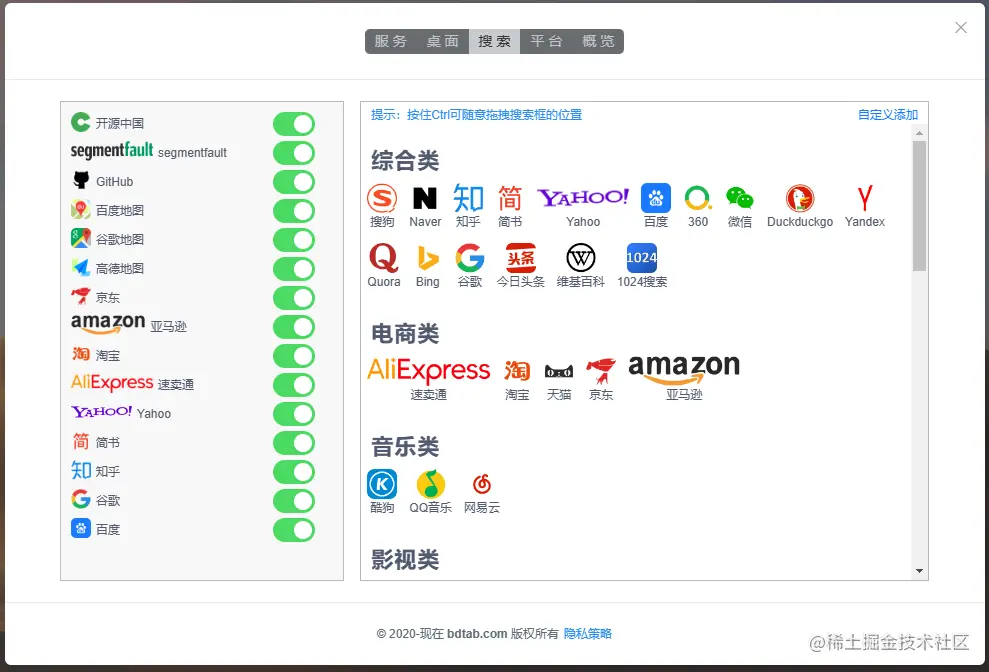989x672 pixels.
Task: Choose the 微信 WeChat search icon
Action: [x=739, y=198]
